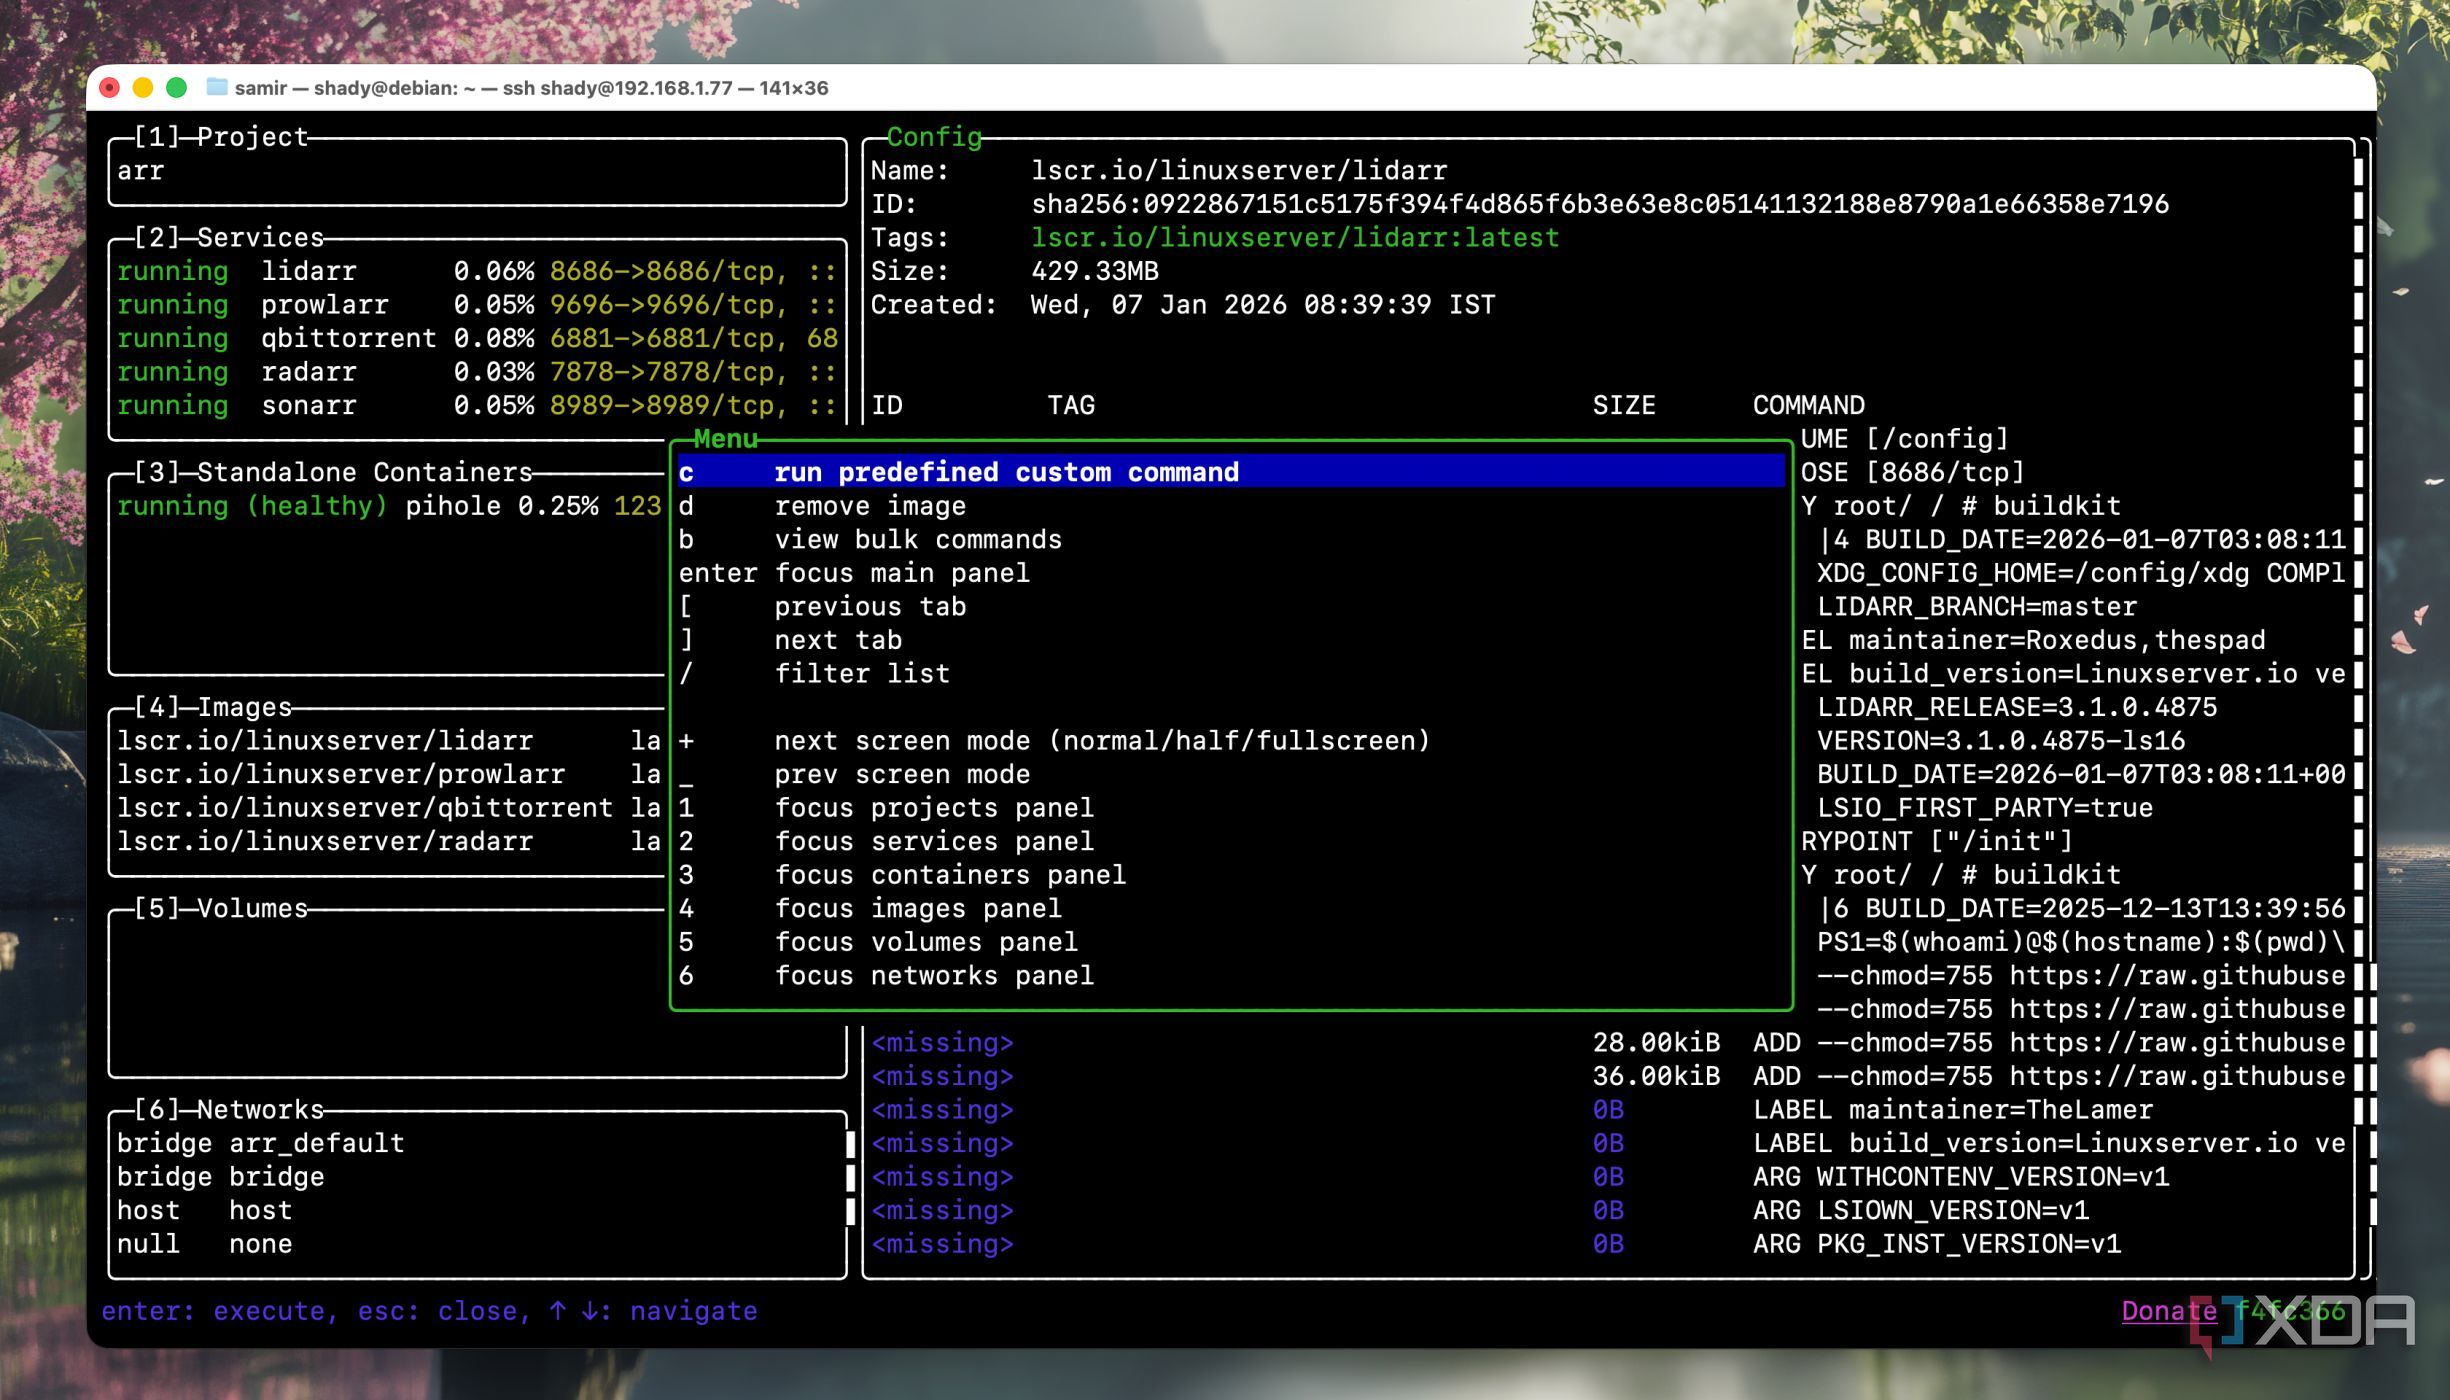Focus the [5] Volumes panel title
Image resolution: width=2450 pixels, height=1400 pixels.
tap(221, 908)
